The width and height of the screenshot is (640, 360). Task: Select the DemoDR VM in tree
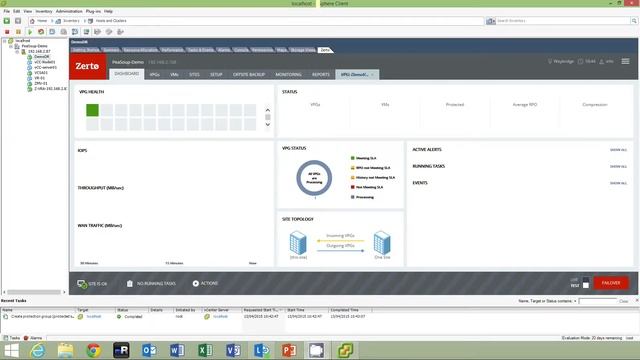[x=42, y=57]
